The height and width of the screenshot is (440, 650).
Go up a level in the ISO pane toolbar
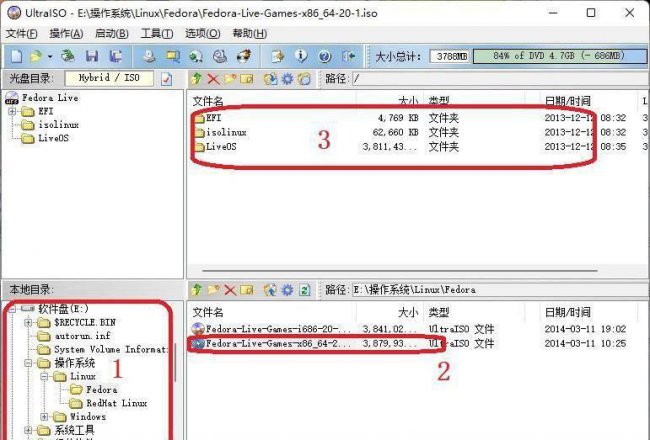tap(197, 78)
